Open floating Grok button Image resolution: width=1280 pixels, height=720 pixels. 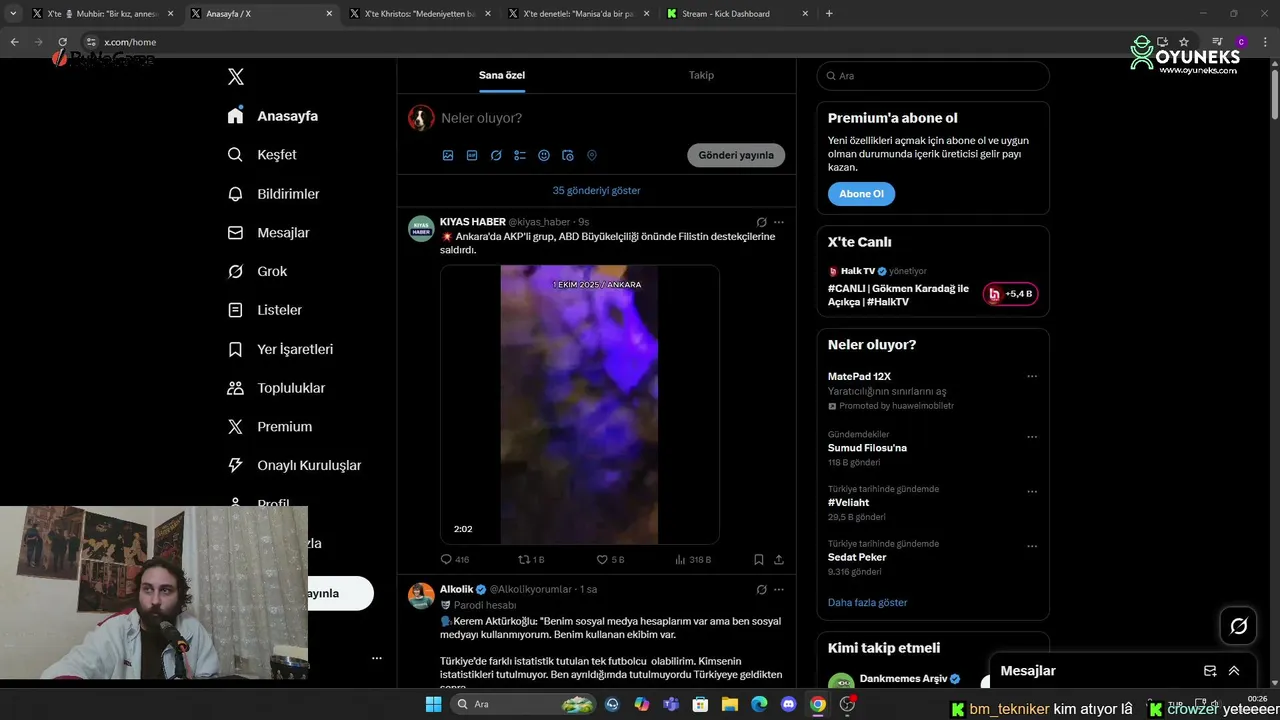point(1239,626)
